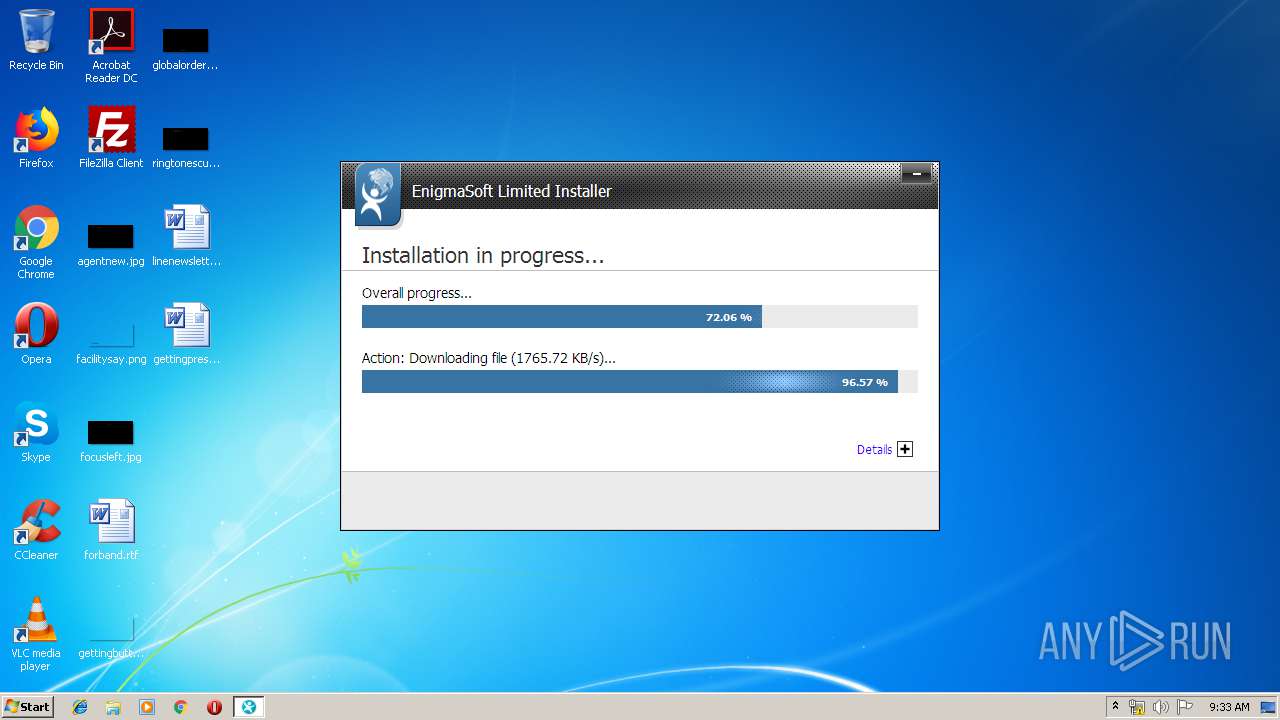This screenshot has width=1280, height=720.
Task: Open Google Chrome desktop shortcut
Action: coord(36,242)
